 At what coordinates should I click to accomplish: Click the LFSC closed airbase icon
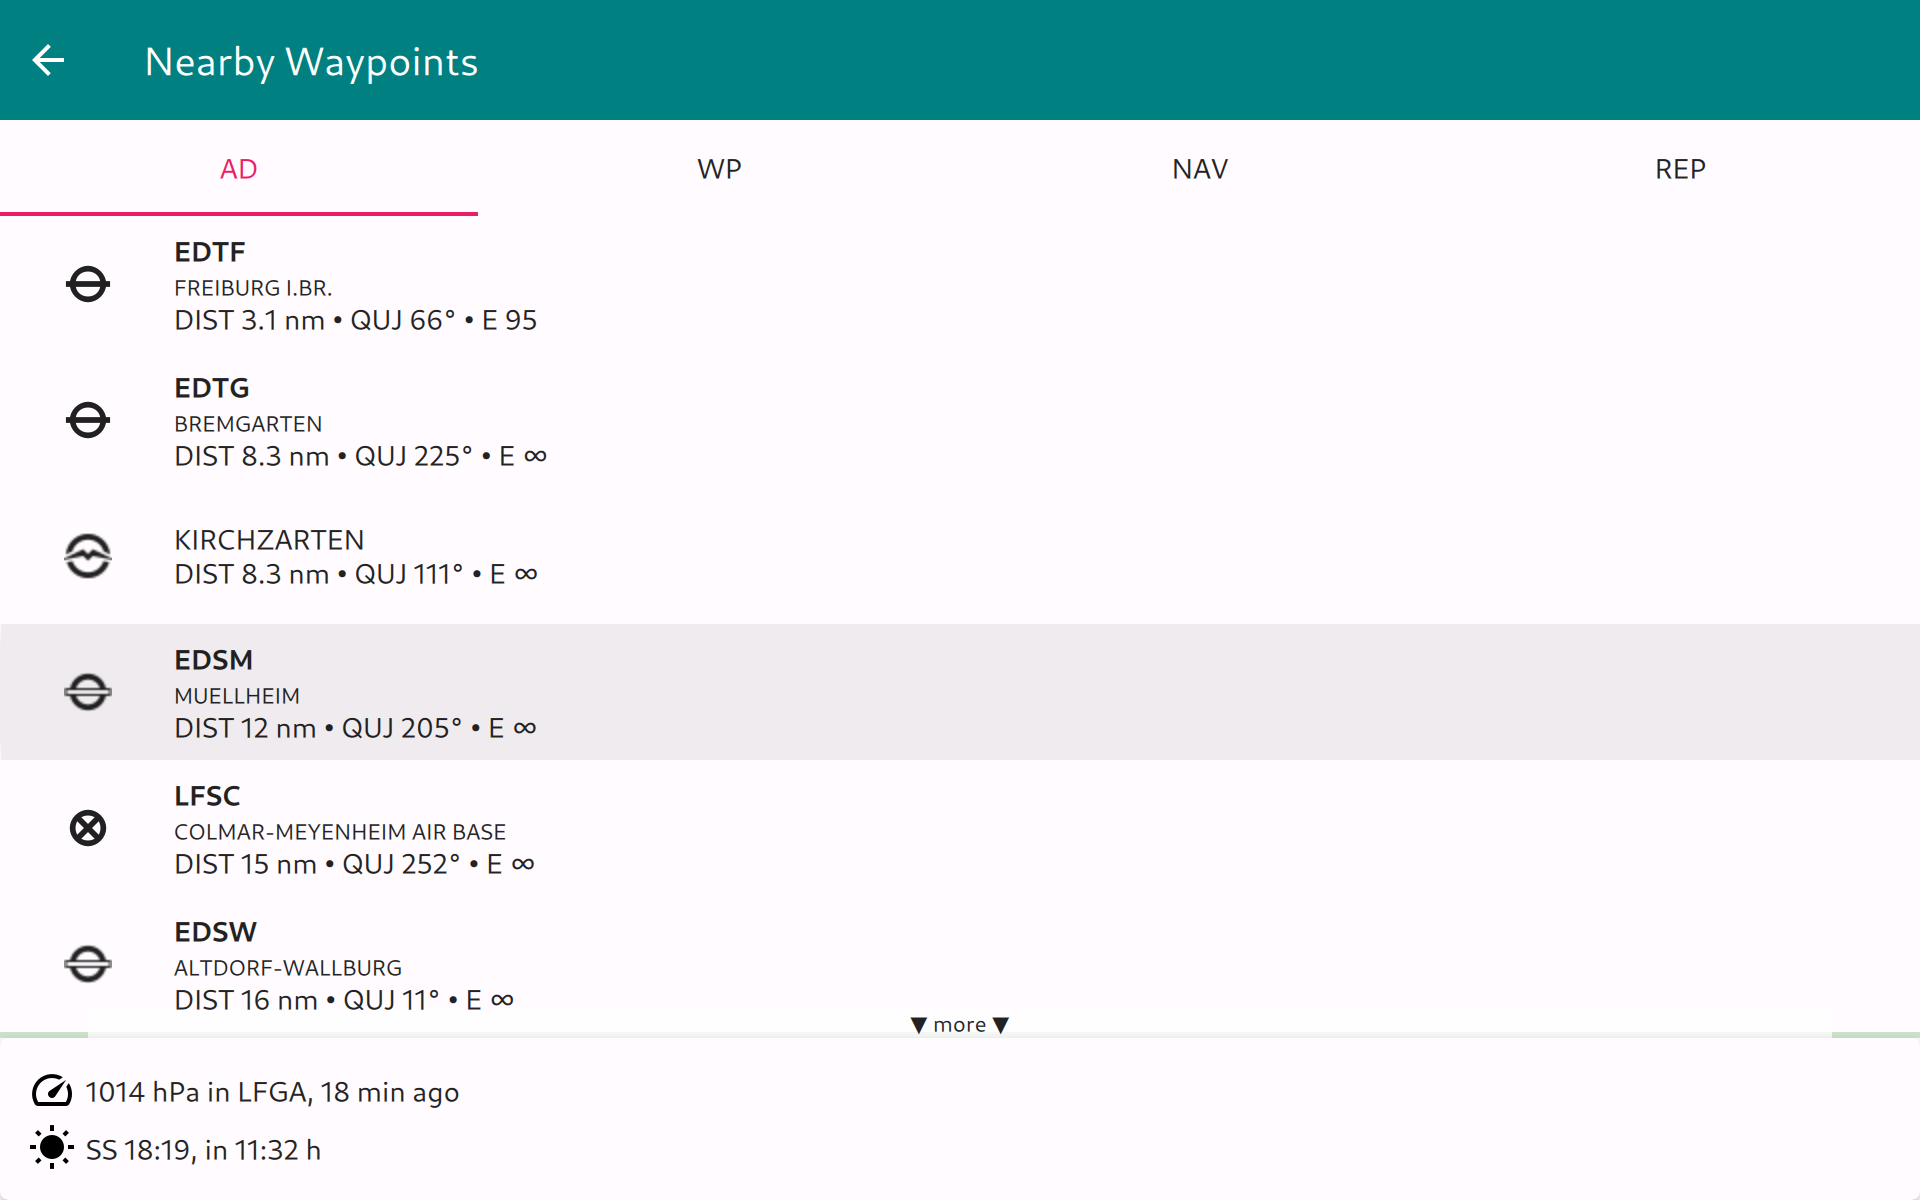88,828
